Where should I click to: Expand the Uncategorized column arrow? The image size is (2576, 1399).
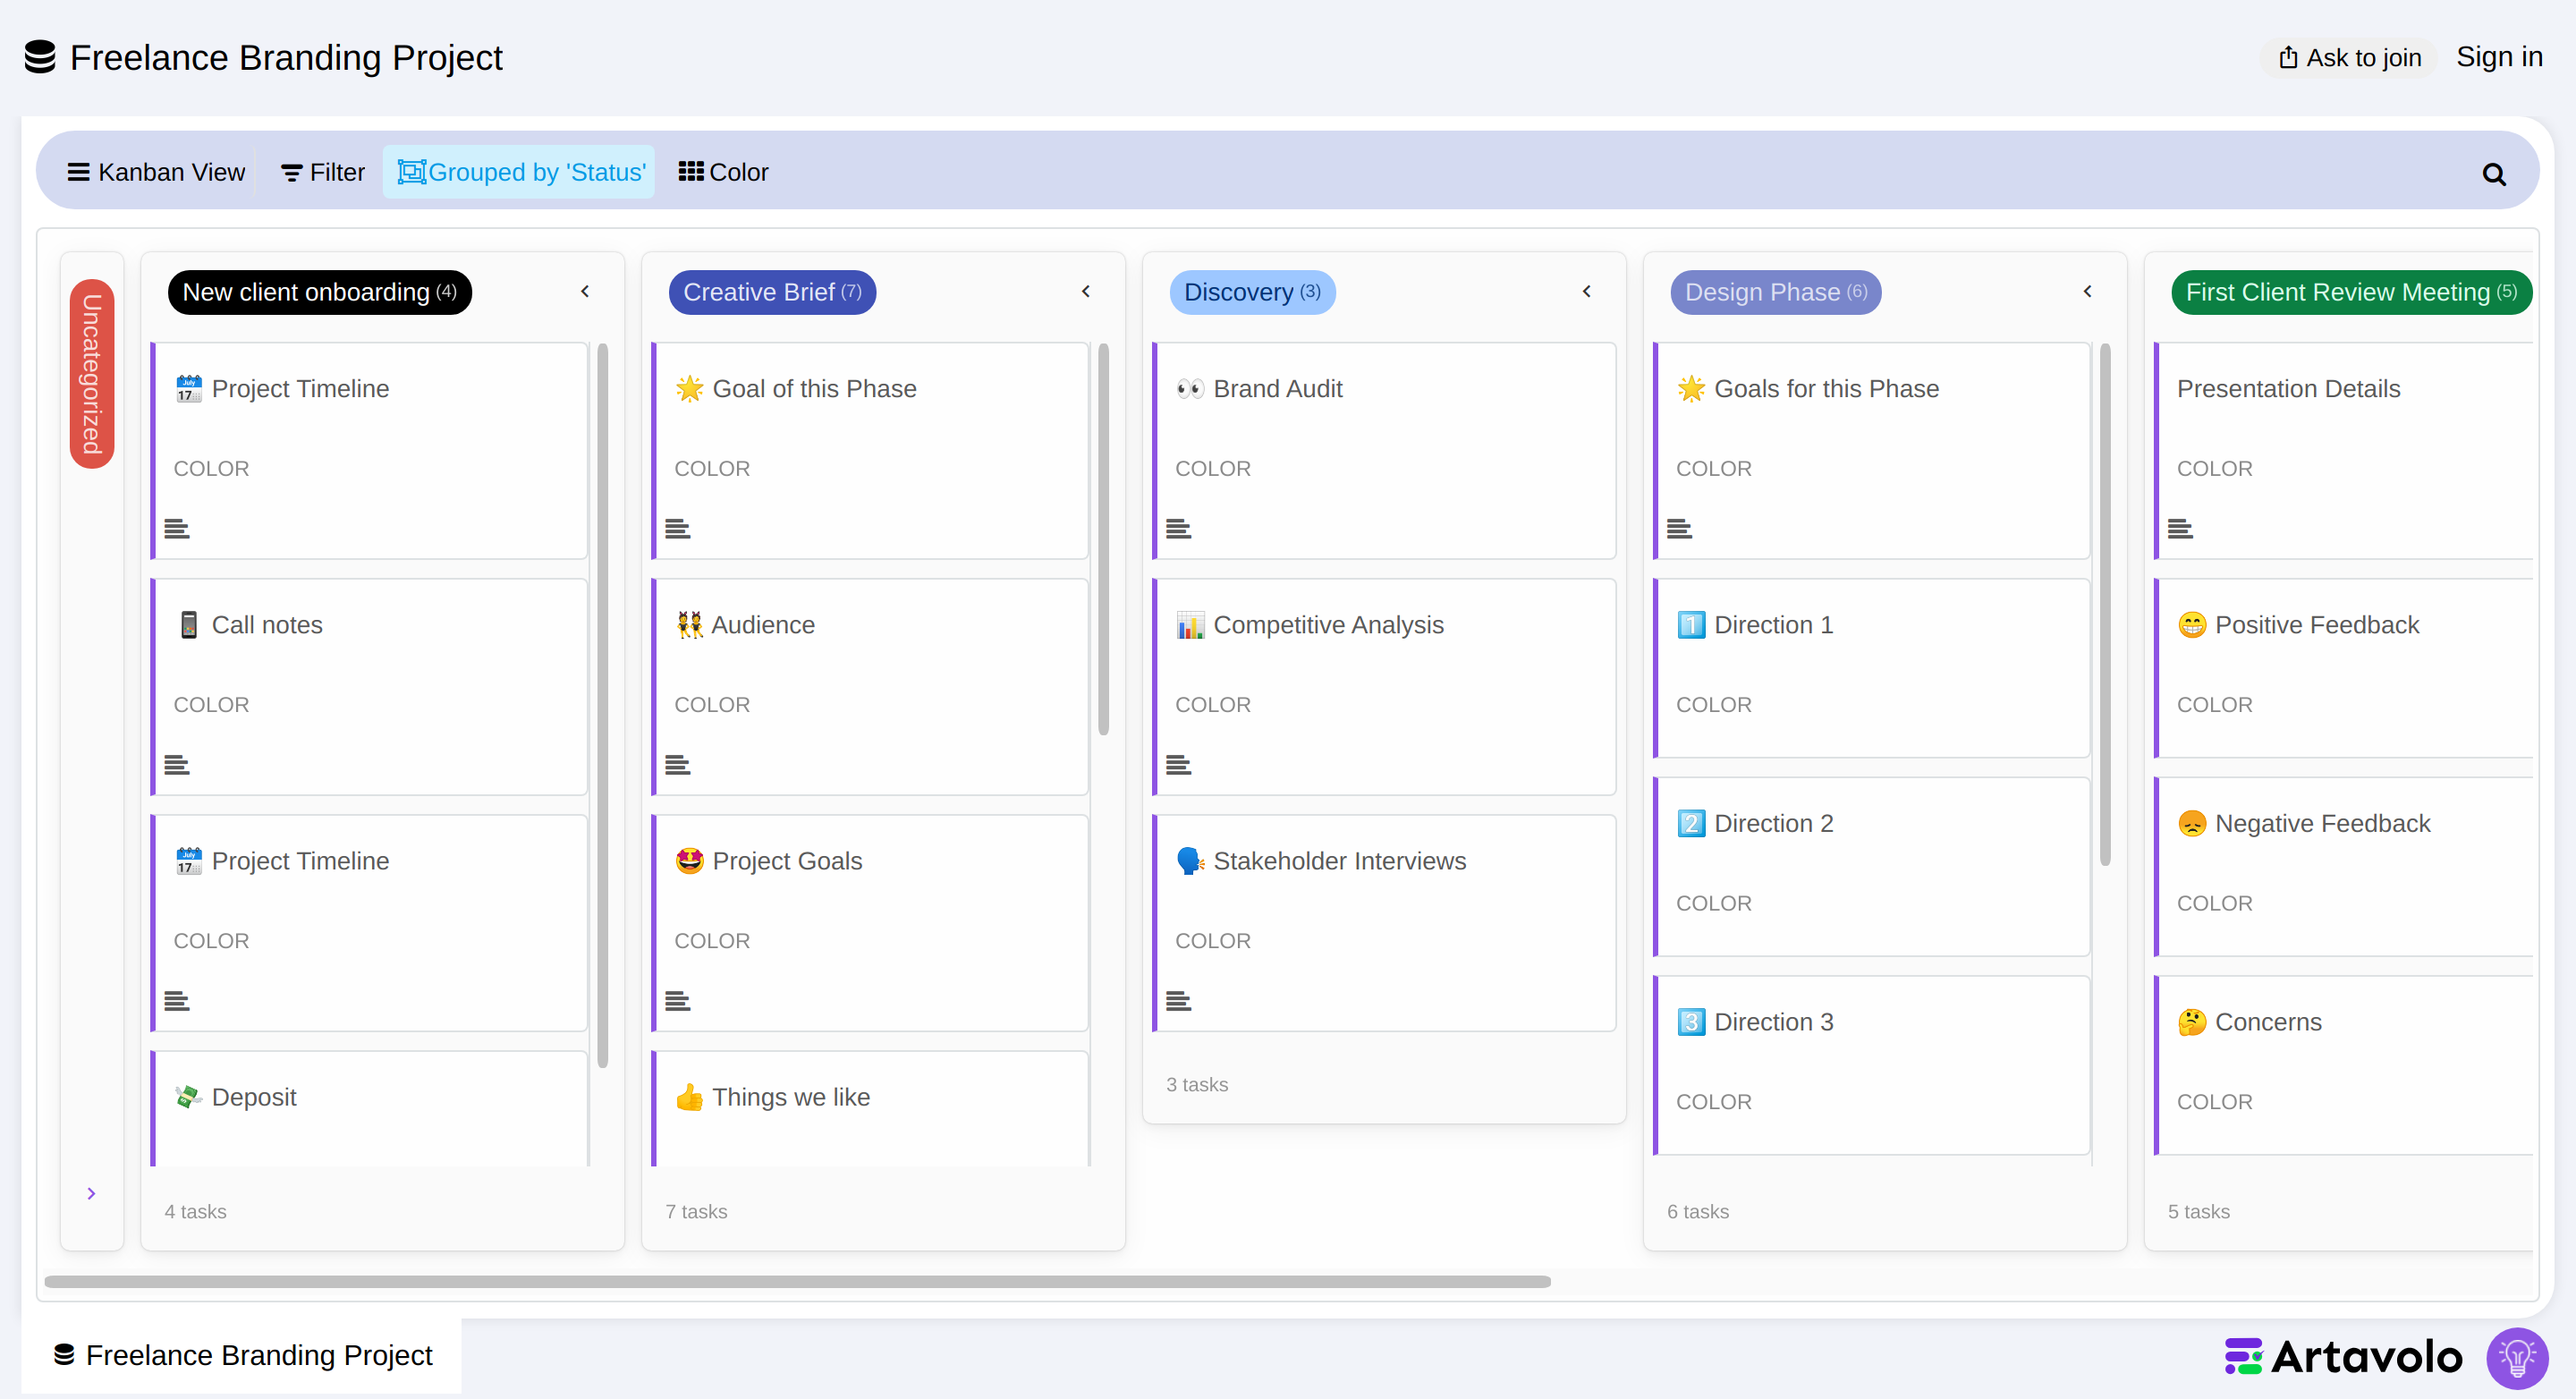91,1193
